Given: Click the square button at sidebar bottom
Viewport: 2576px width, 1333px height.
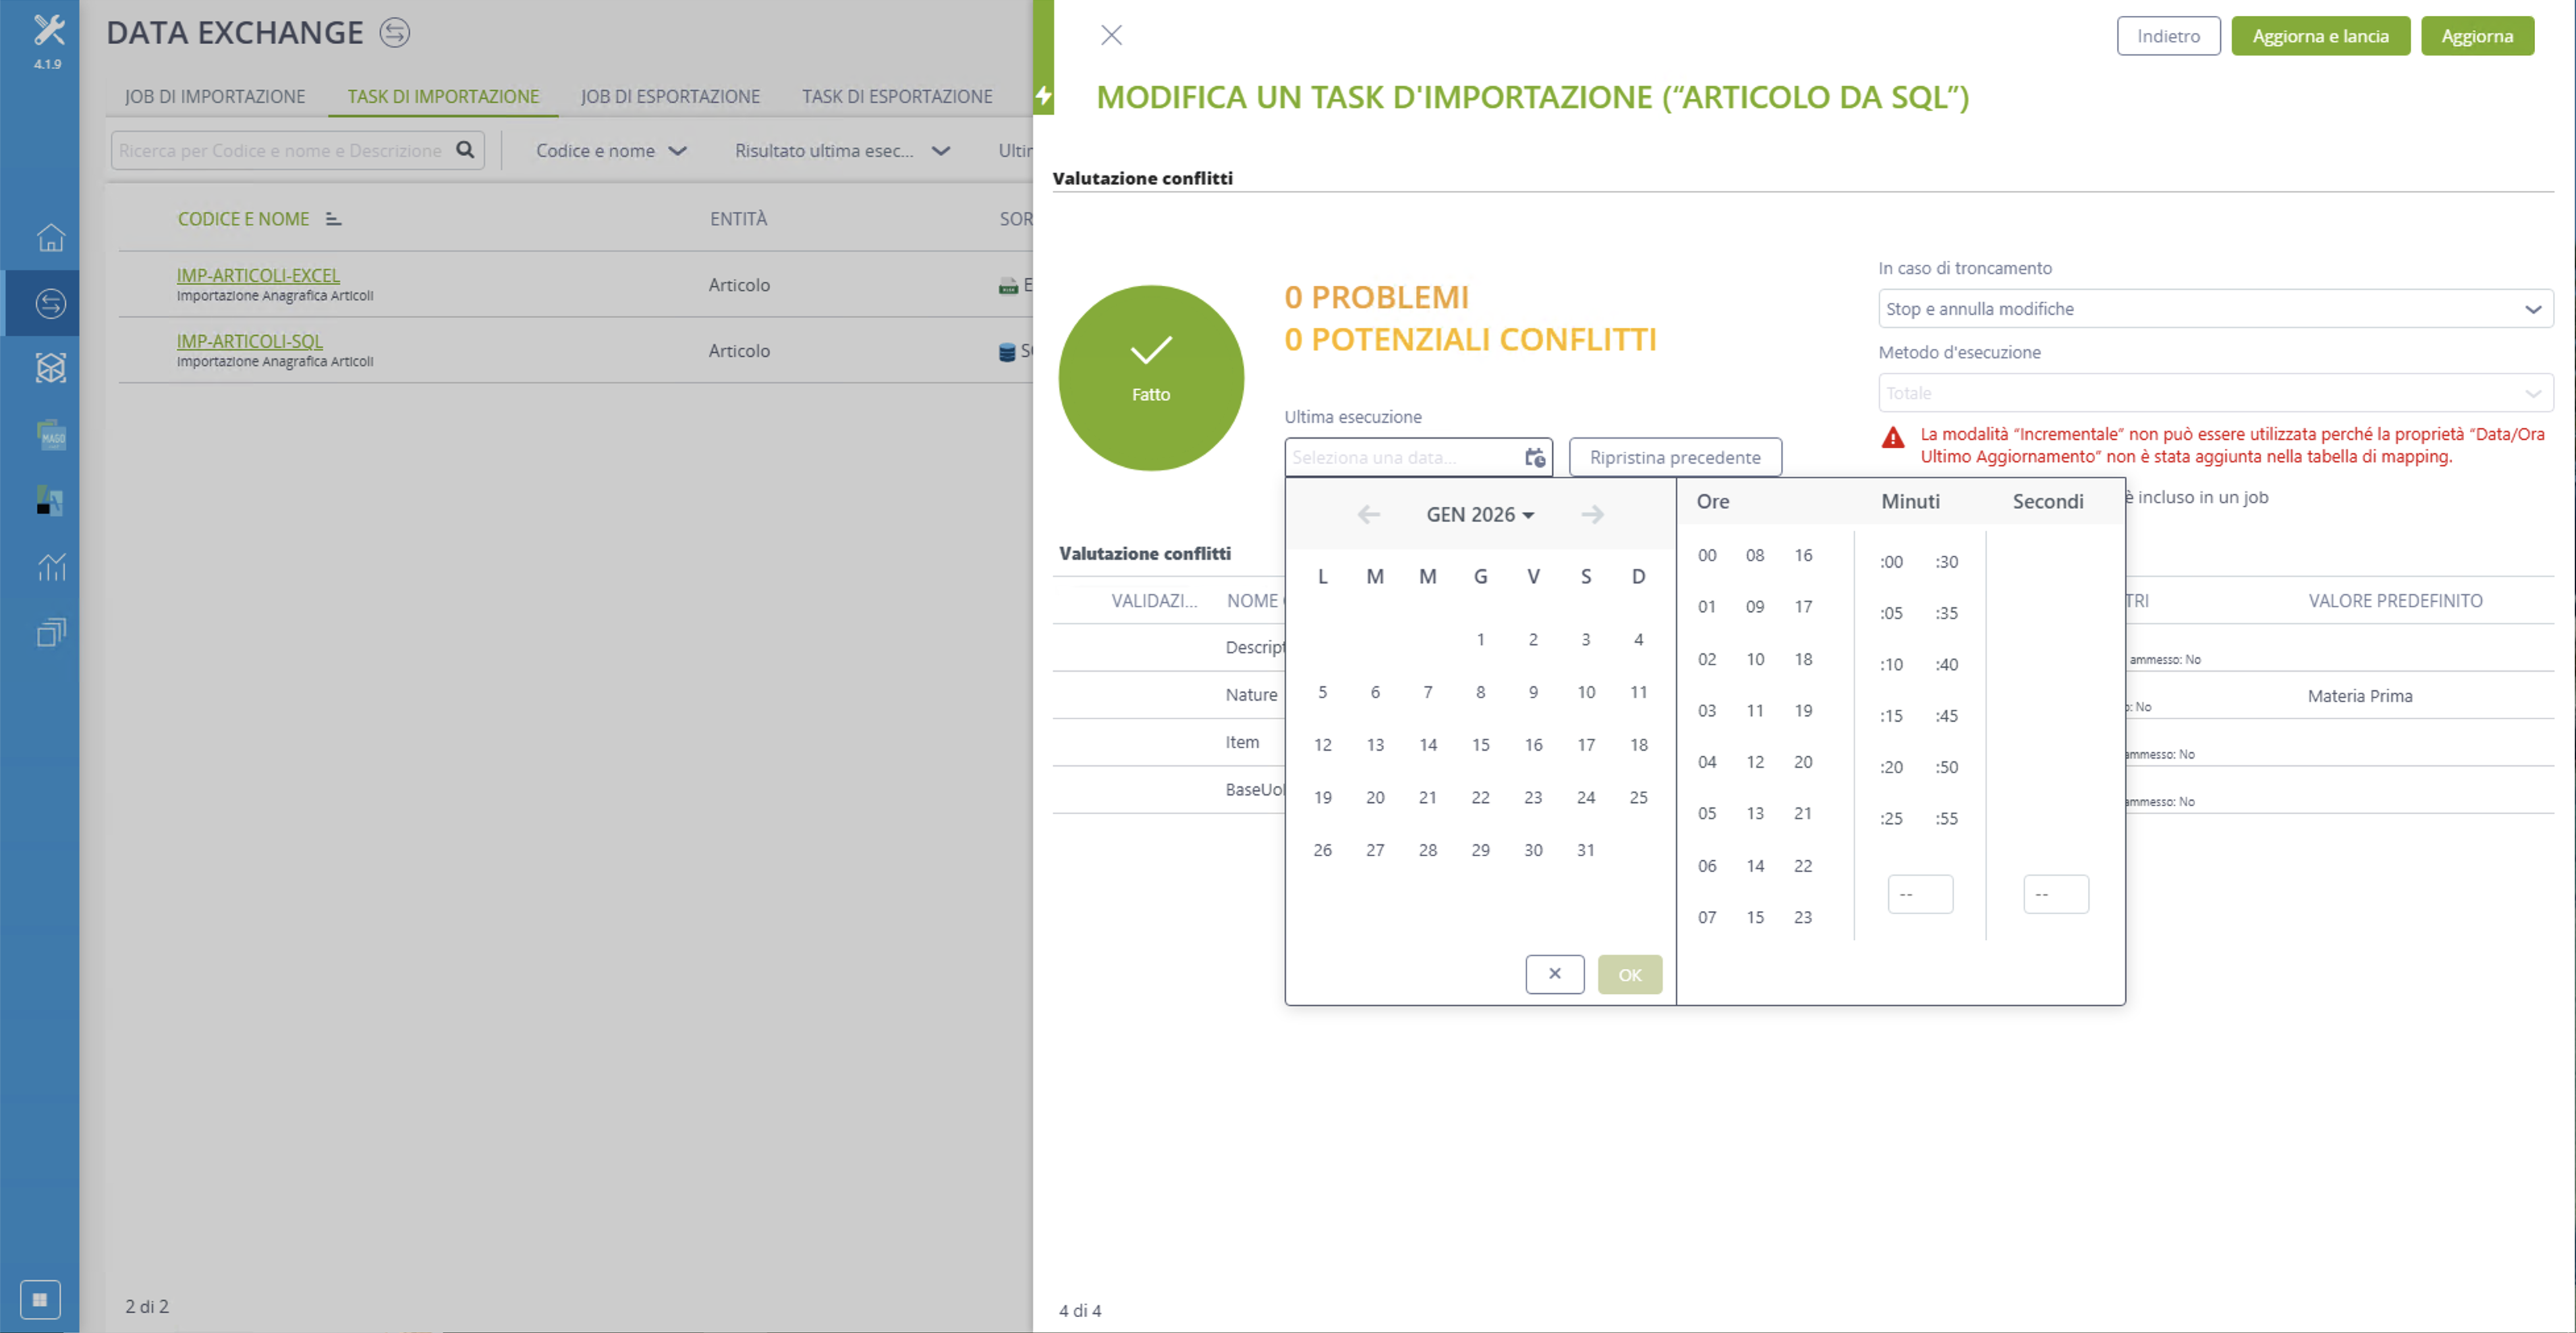Looking at the screenshot, I should coord(40,1299).
